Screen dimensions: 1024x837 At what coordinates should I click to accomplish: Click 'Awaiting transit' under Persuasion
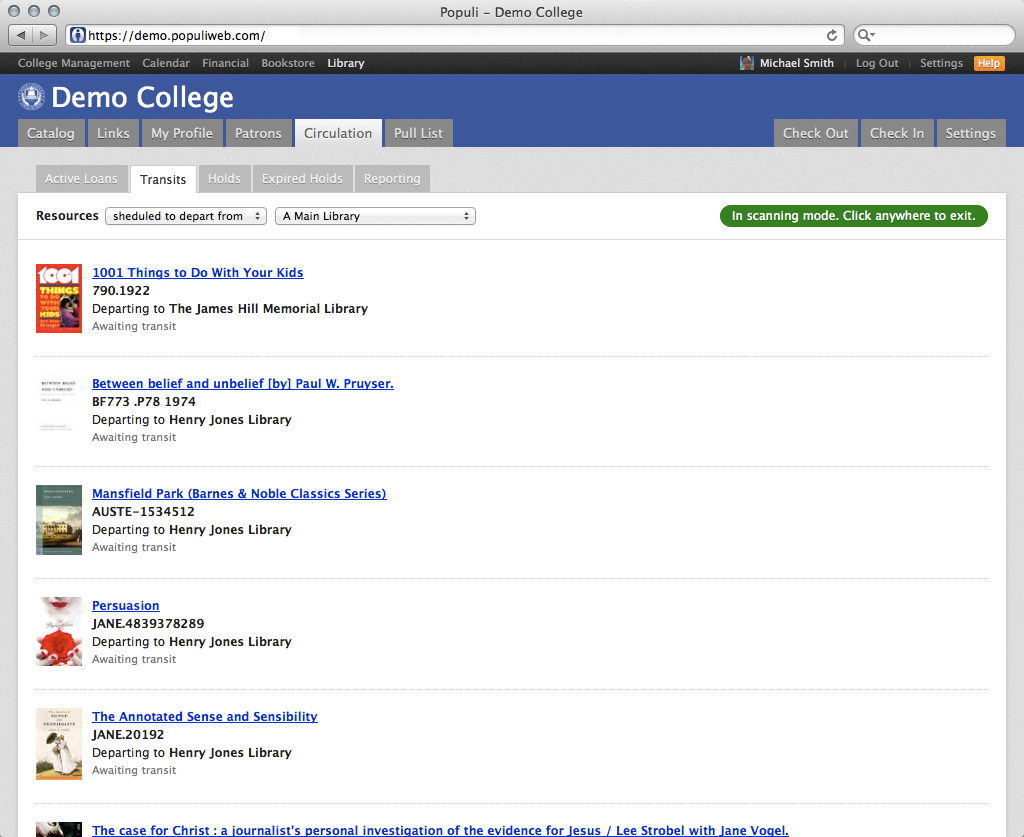pyautogui.click(x=134, y=659)
